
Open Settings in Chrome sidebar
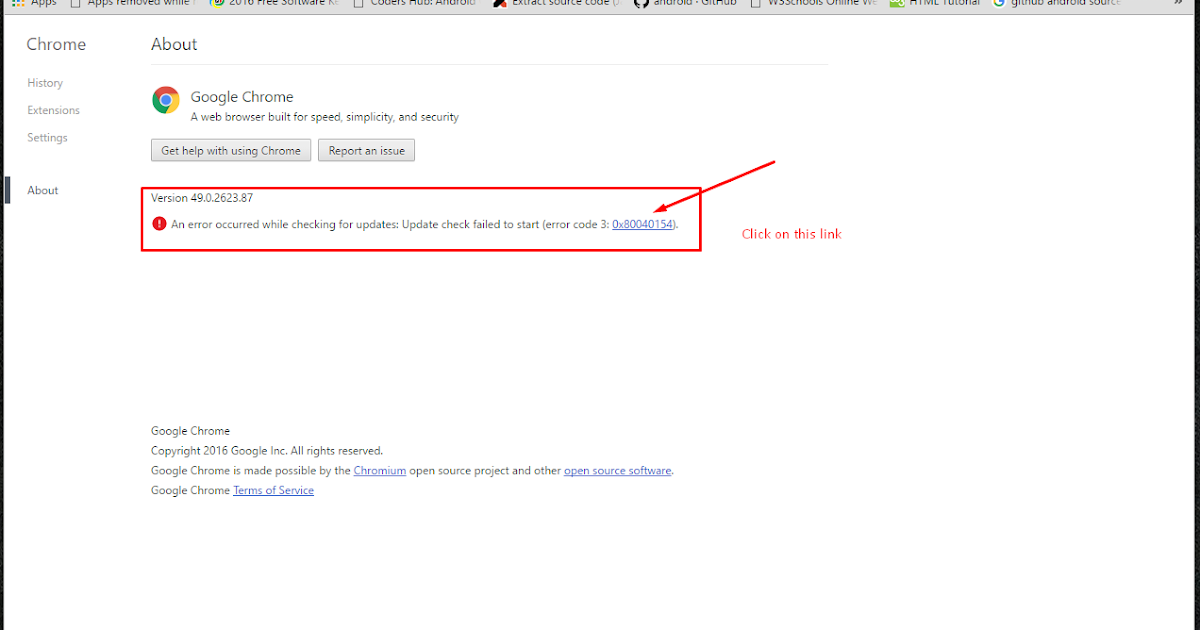tap(47, 137)
